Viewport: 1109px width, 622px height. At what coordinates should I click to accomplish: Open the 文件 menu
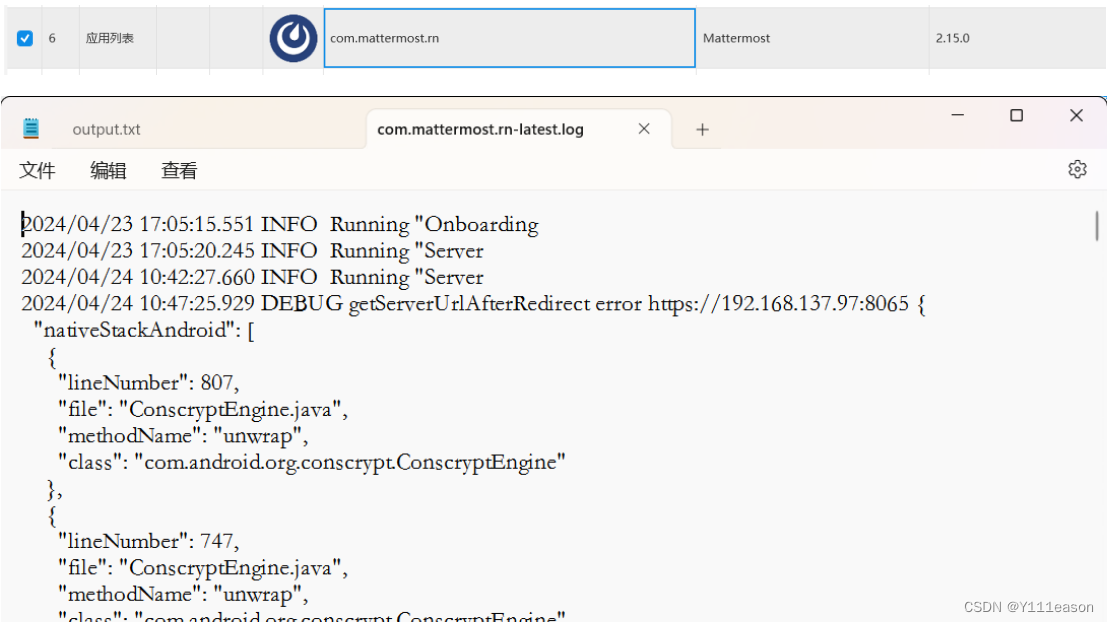pyautogui.click(x=37, y=171)
